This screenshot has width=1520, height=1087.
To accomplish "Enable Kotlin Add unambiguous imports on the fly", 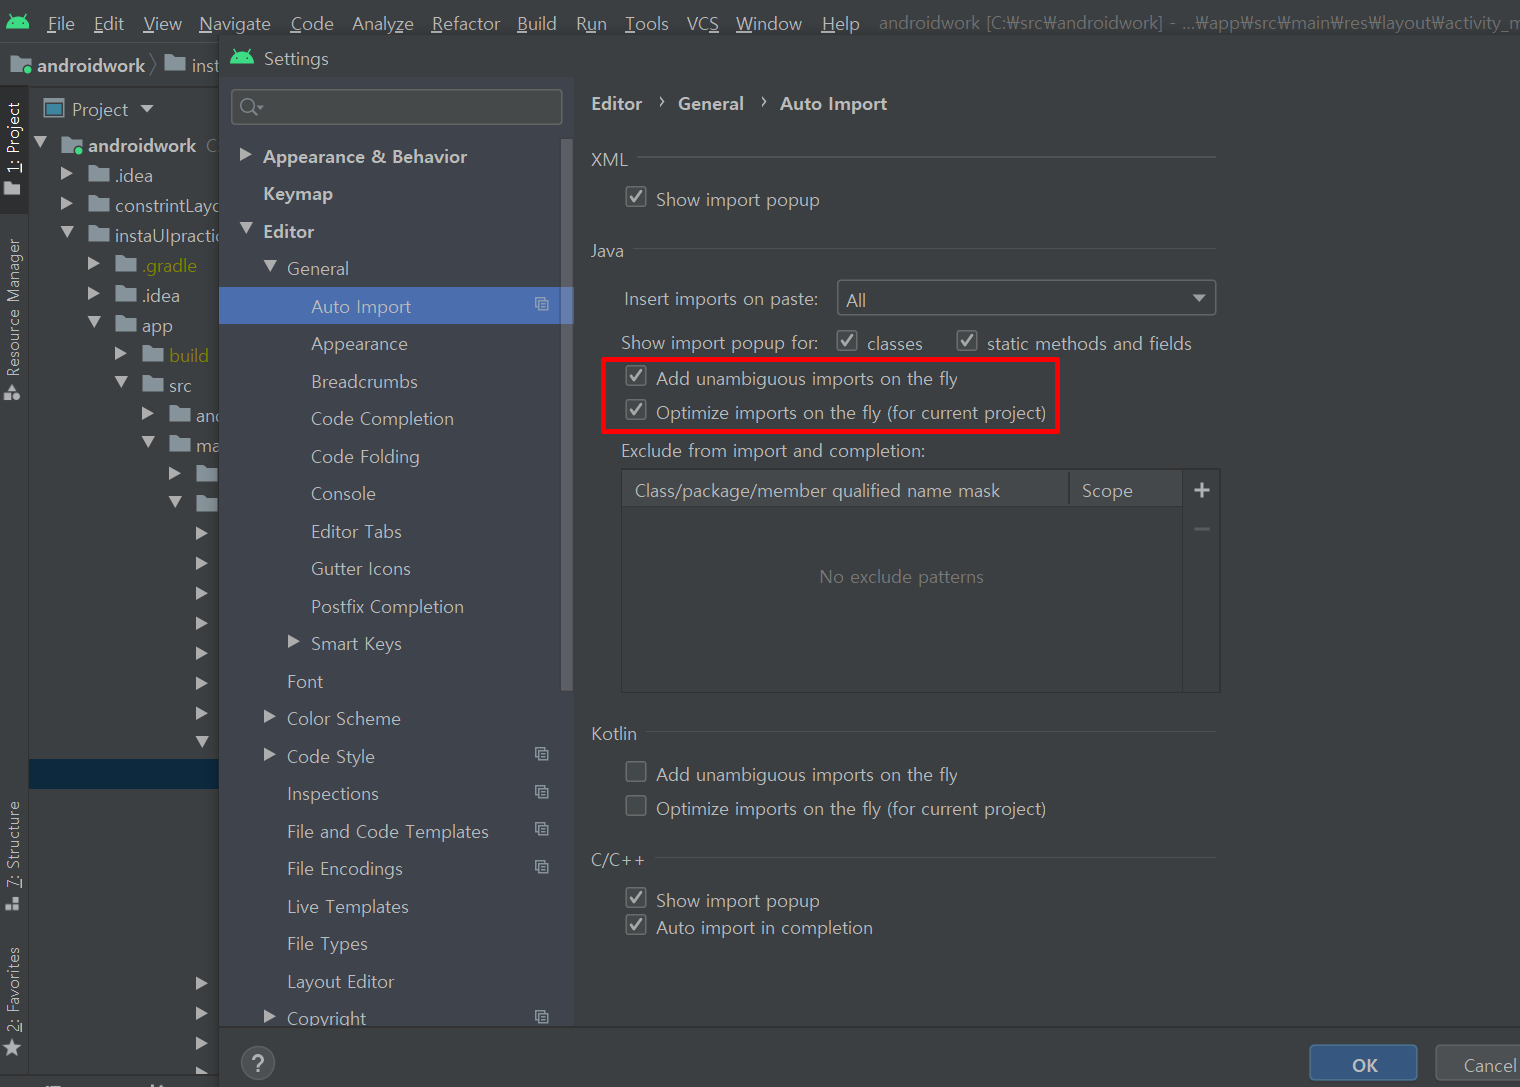I will coord(636,772).
